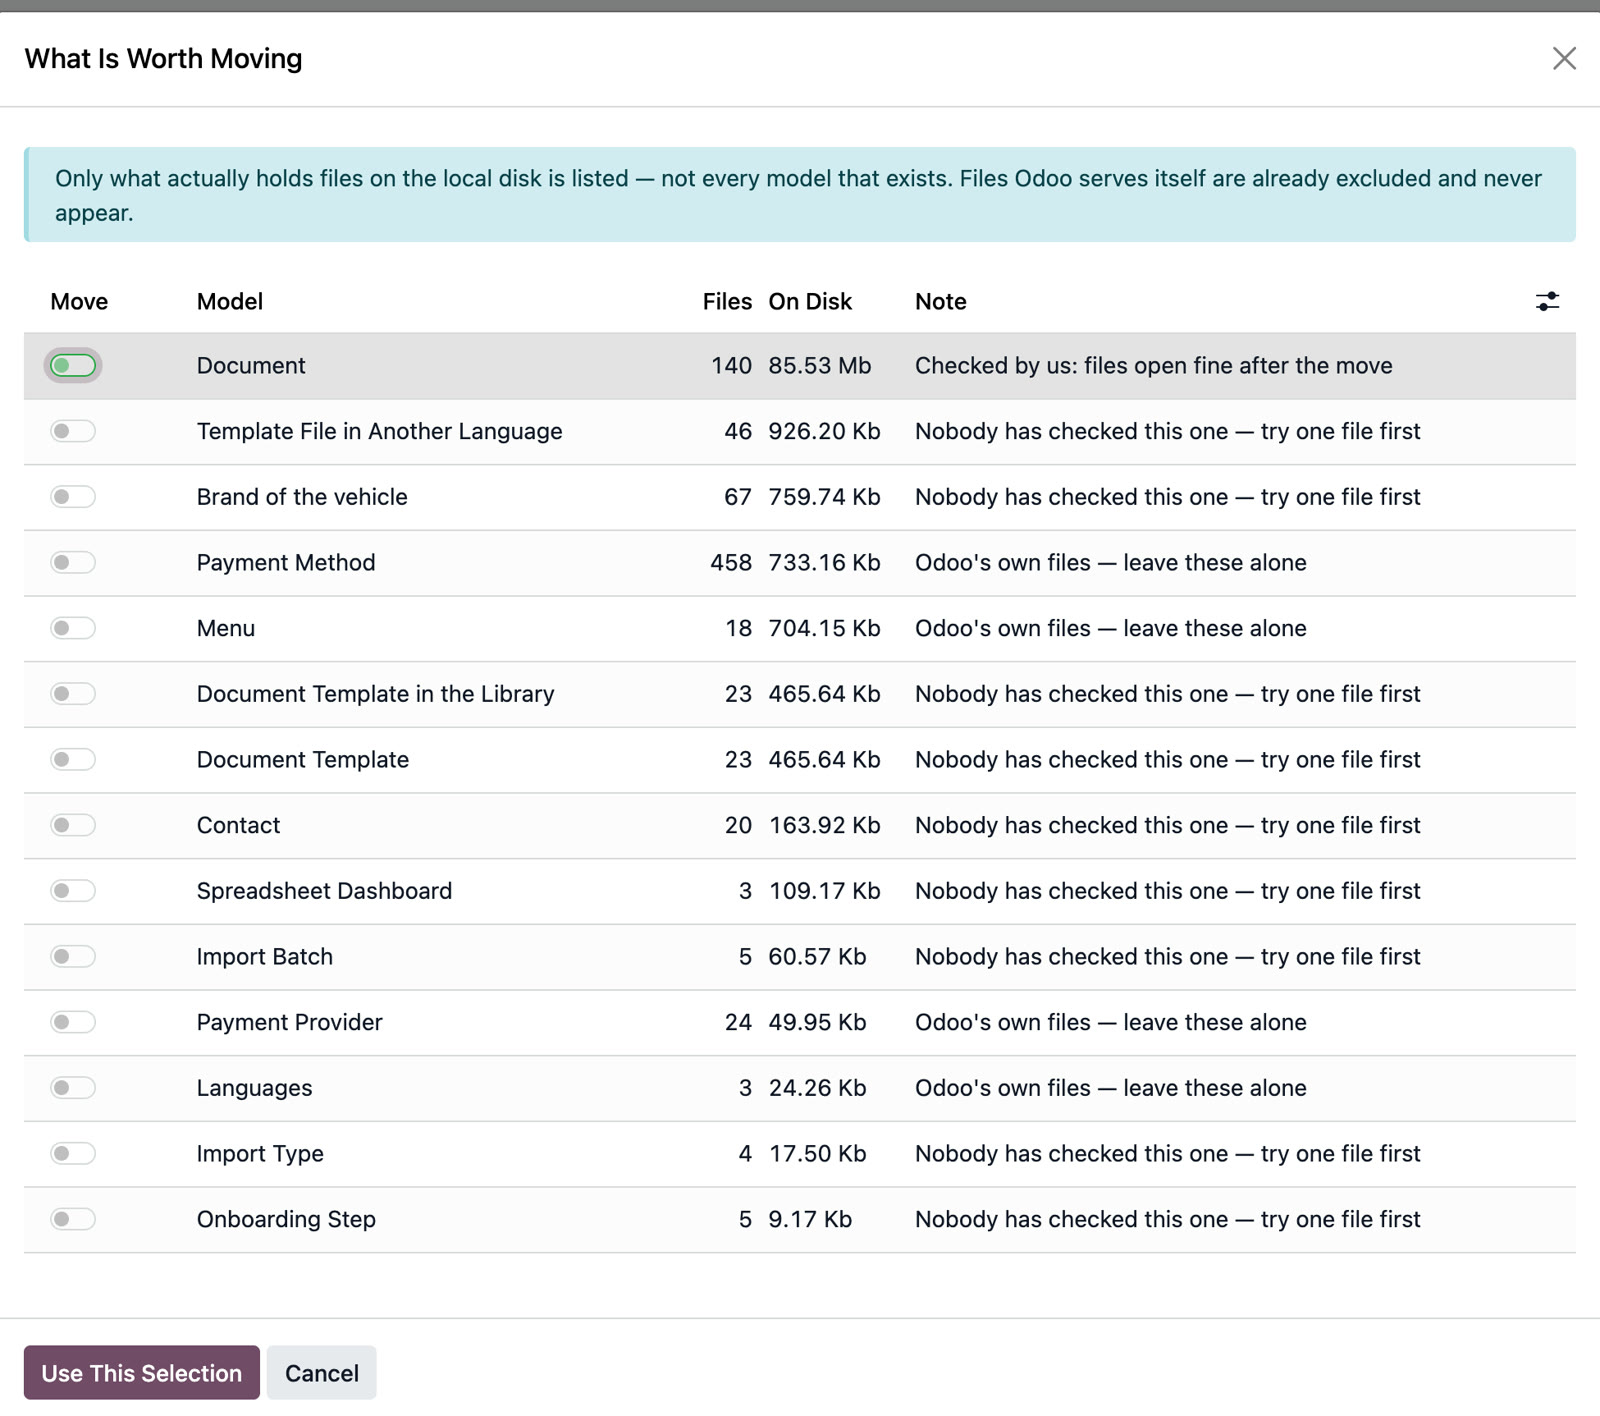Select the Import Type model name
1600x1416 pixels.
coord(260,1154)
